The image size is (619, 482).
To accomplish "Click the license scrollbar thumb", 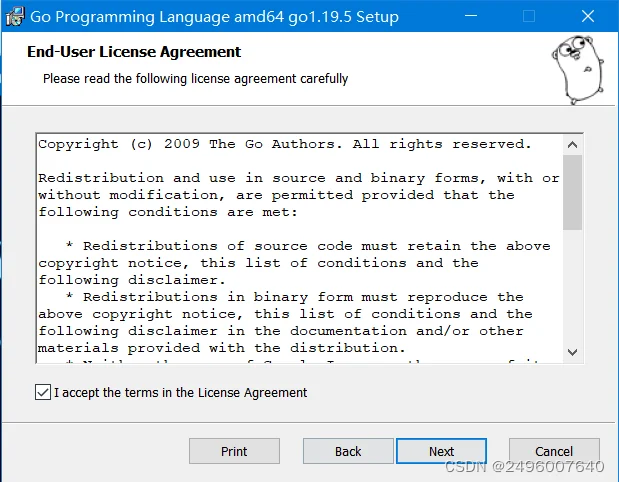I will click(x=572, y=192).
